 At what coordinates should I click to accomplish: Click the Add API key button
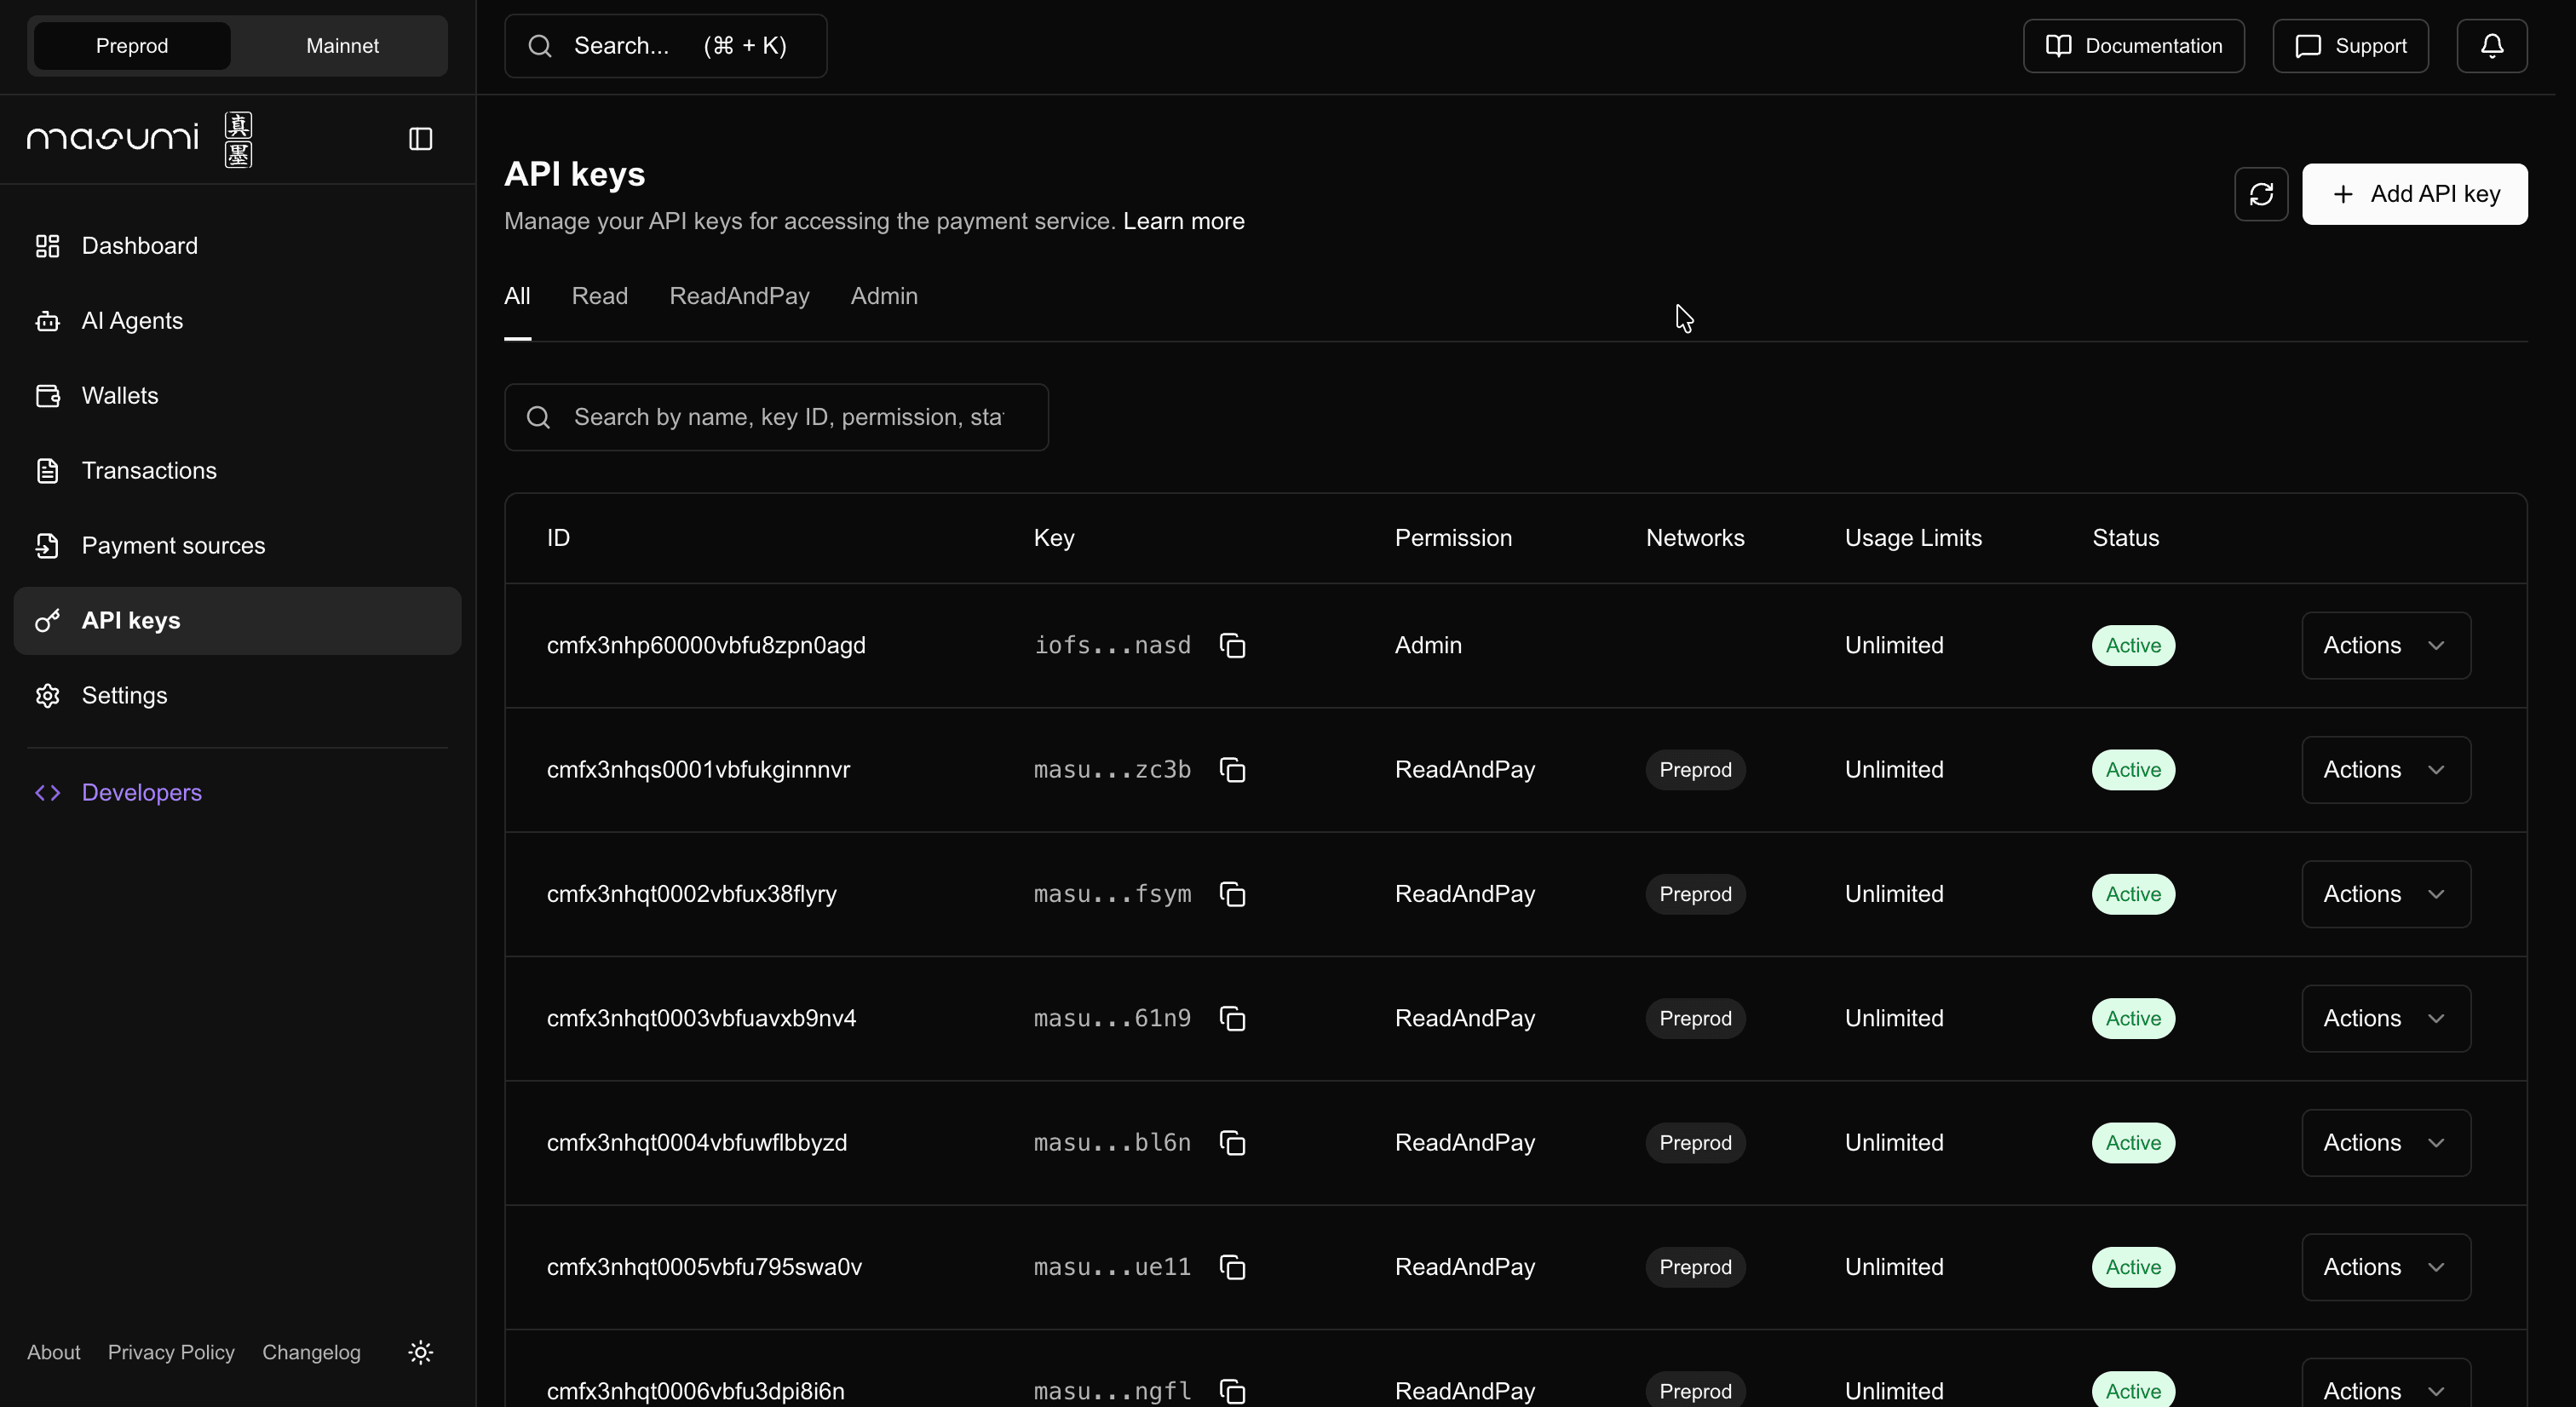click(2414, 194)
